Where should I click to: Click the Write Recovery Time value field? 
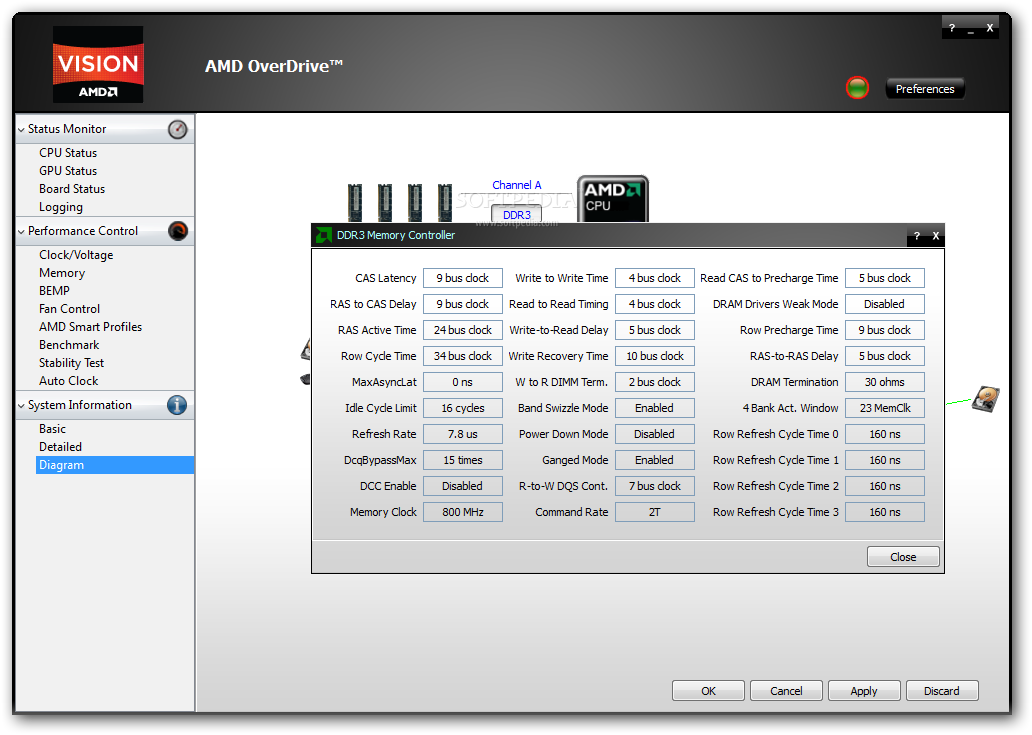pos(655,356)
